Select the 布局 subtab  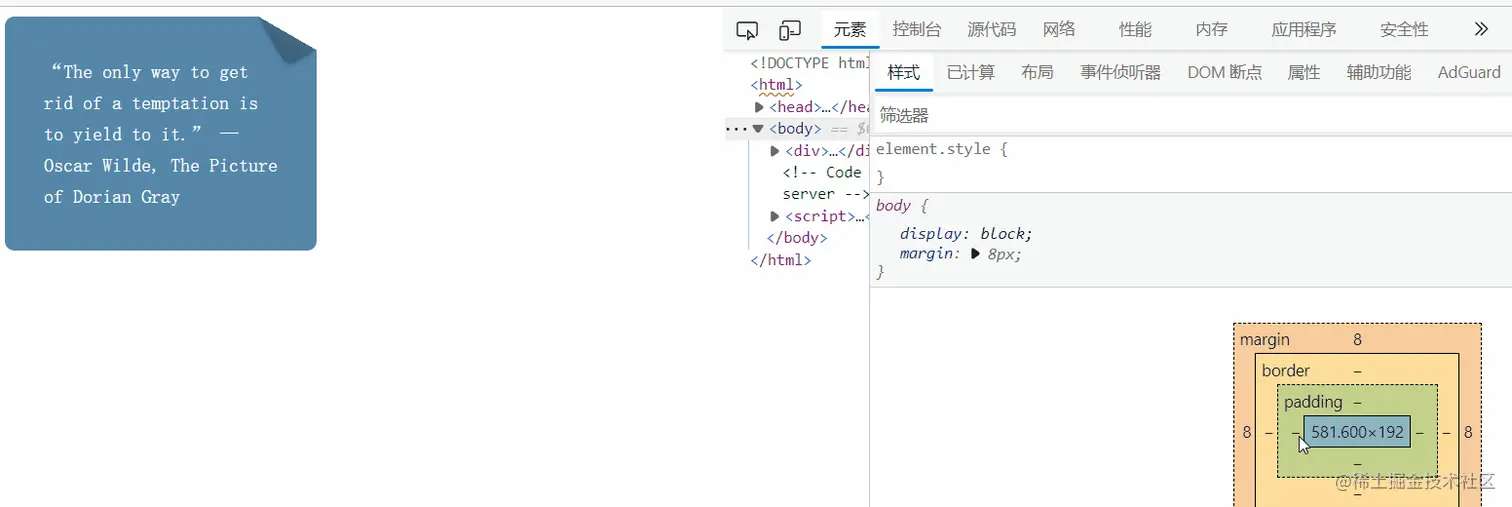coord(1037,72)
